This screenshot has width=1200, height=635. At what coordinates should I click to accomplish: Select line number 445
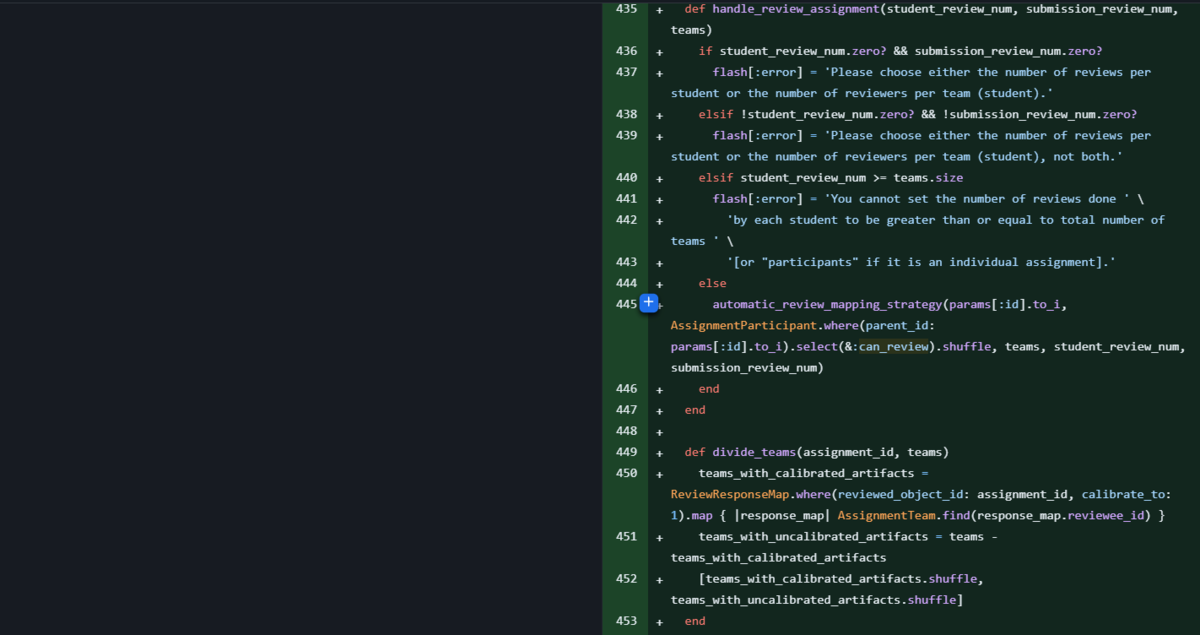(626, 304)
